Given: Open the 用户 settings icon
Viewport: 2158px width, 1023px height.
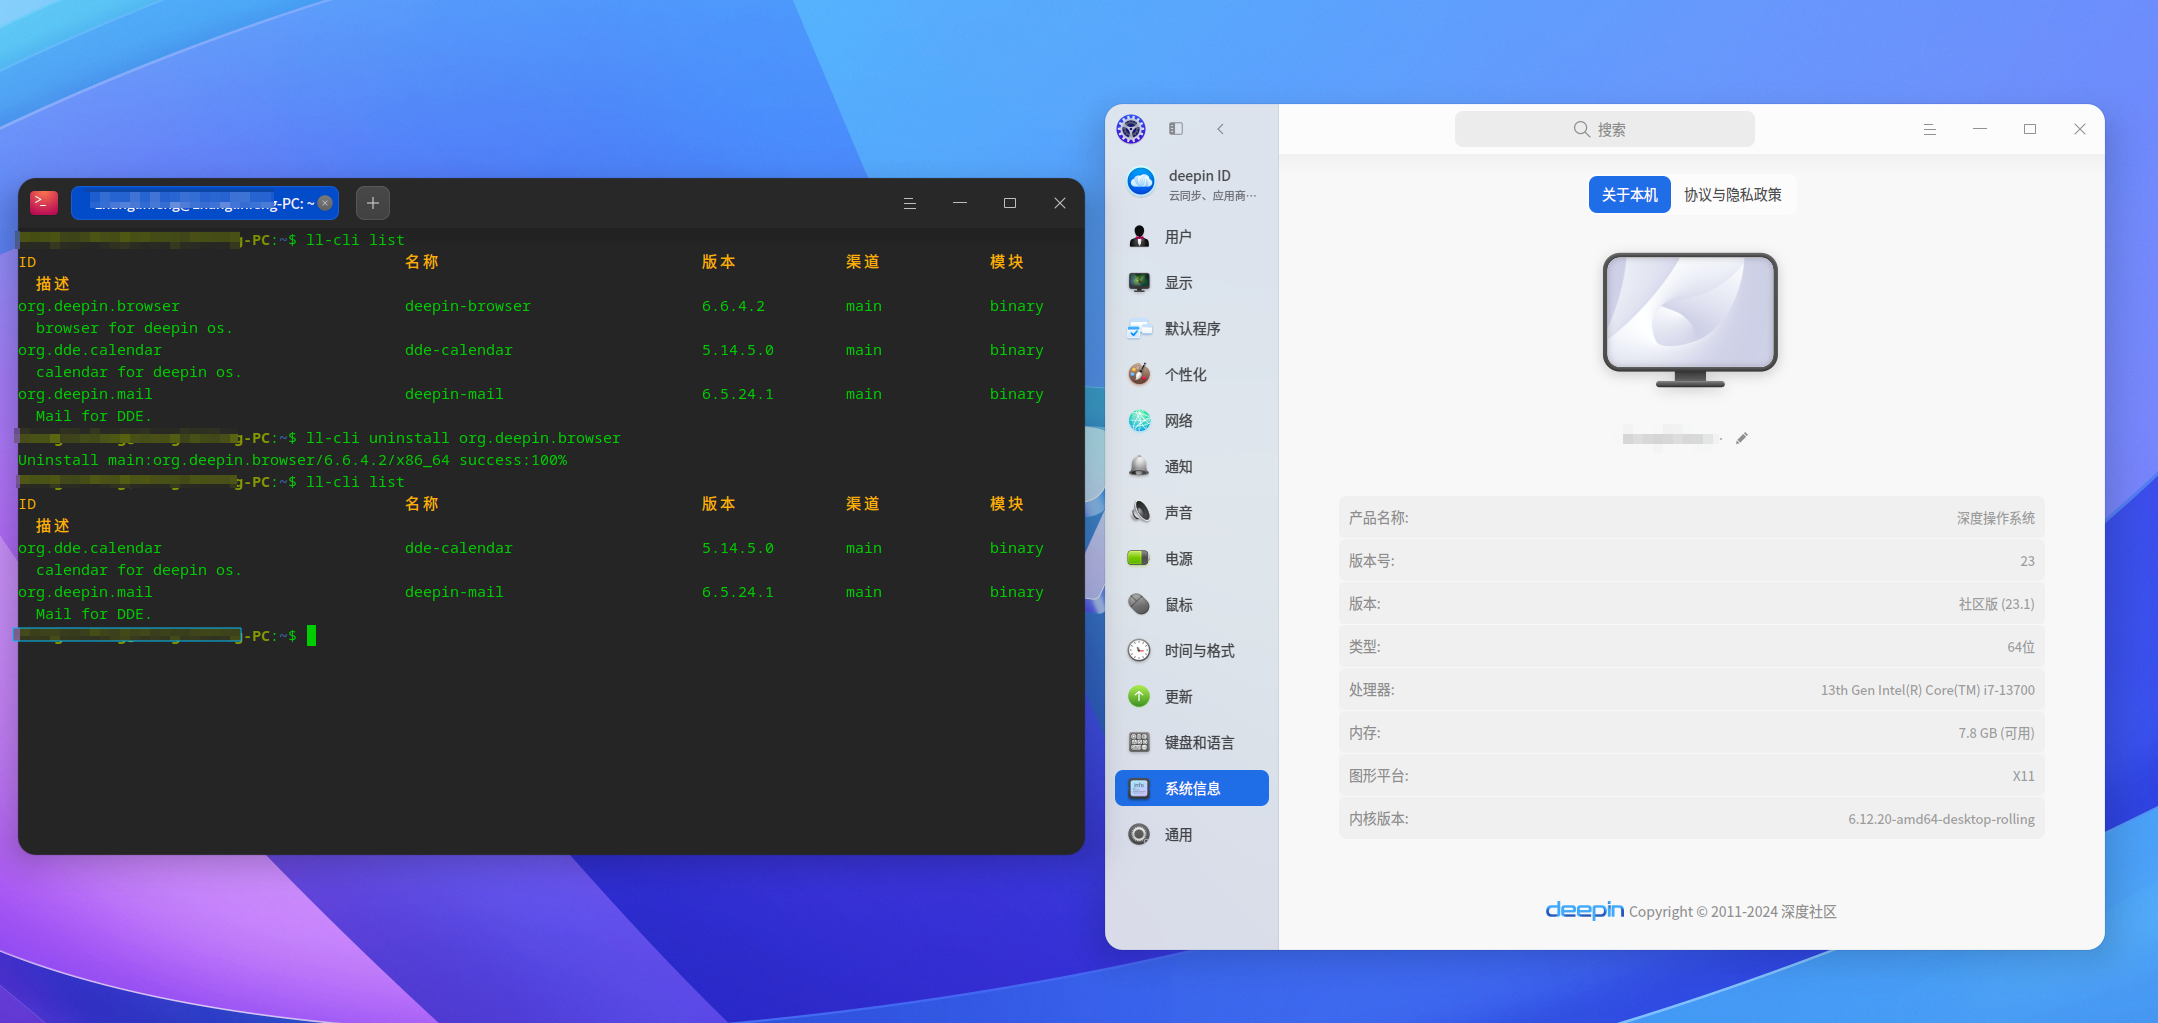Looking at the screenshot, I should coord(1139,237).
